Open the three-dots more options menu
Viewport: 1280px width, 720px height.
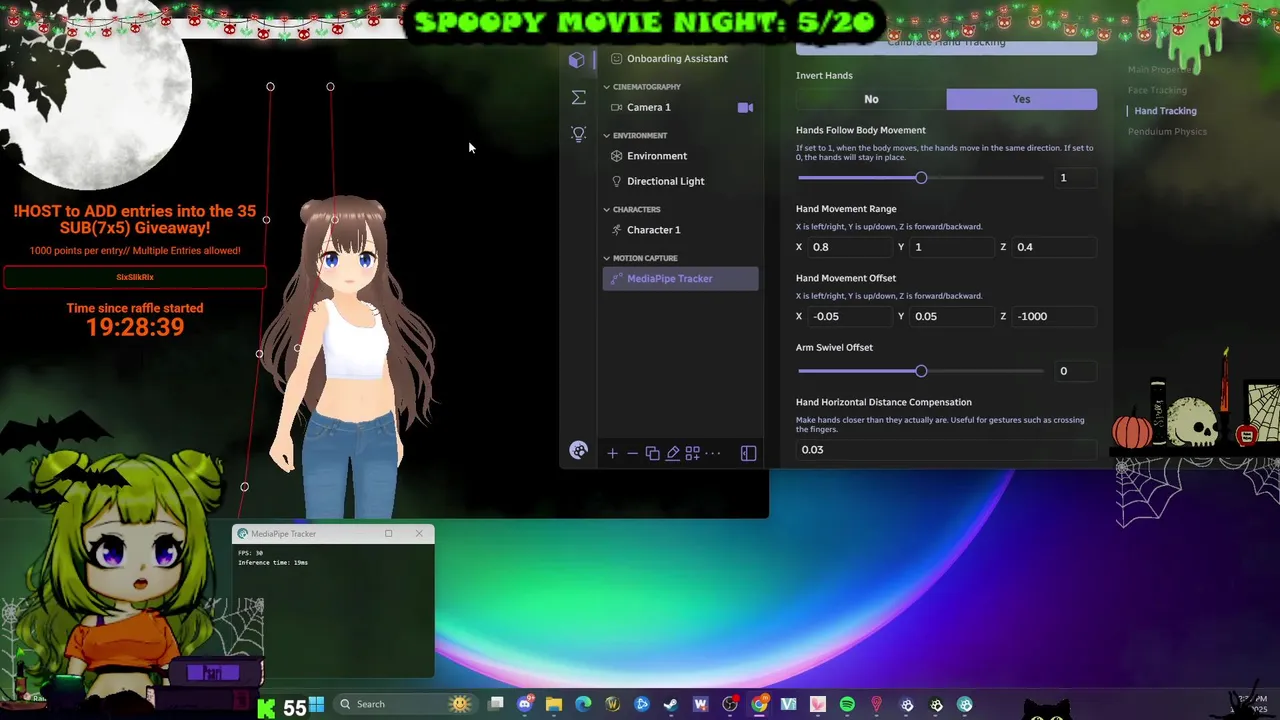click(712, 453)
